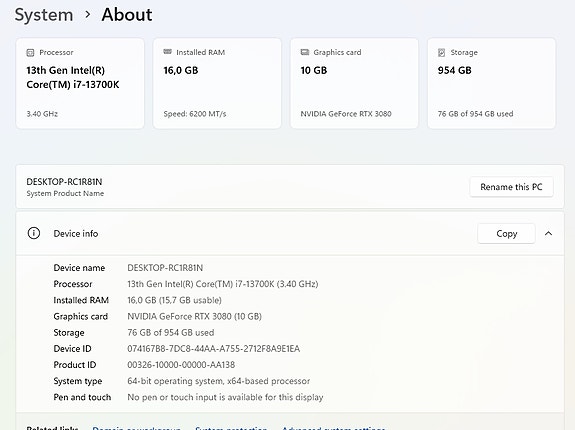
Task: Open the Processor 13th Gen Intel card
Action: [80, 84]
